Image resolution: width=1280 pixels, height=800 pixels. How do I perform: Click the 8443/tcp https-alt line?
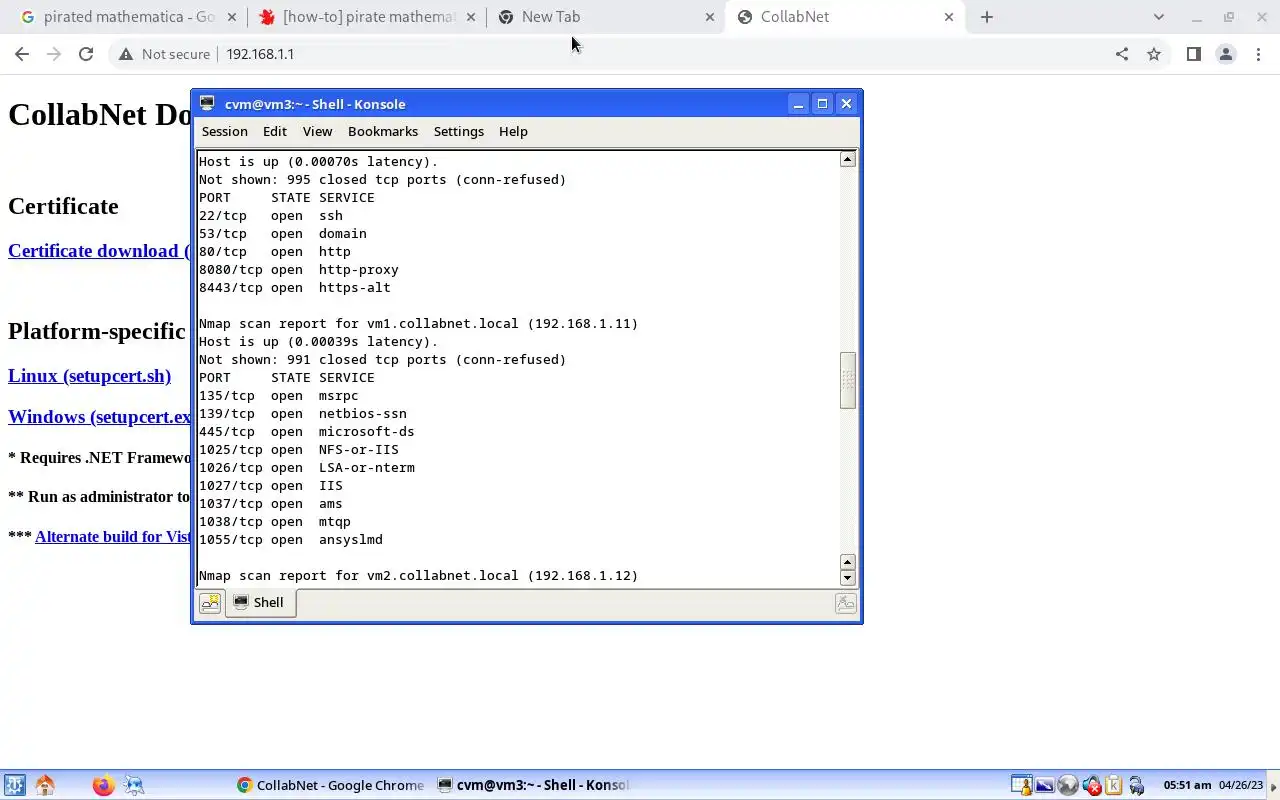[294, 288]
